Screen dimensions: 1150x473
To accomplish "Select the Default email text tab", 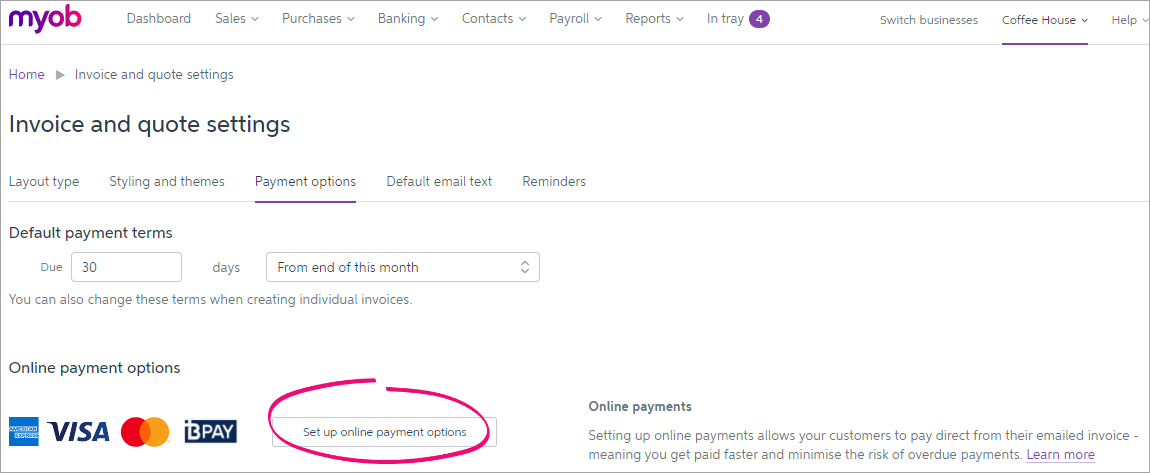I will [439, 182].
